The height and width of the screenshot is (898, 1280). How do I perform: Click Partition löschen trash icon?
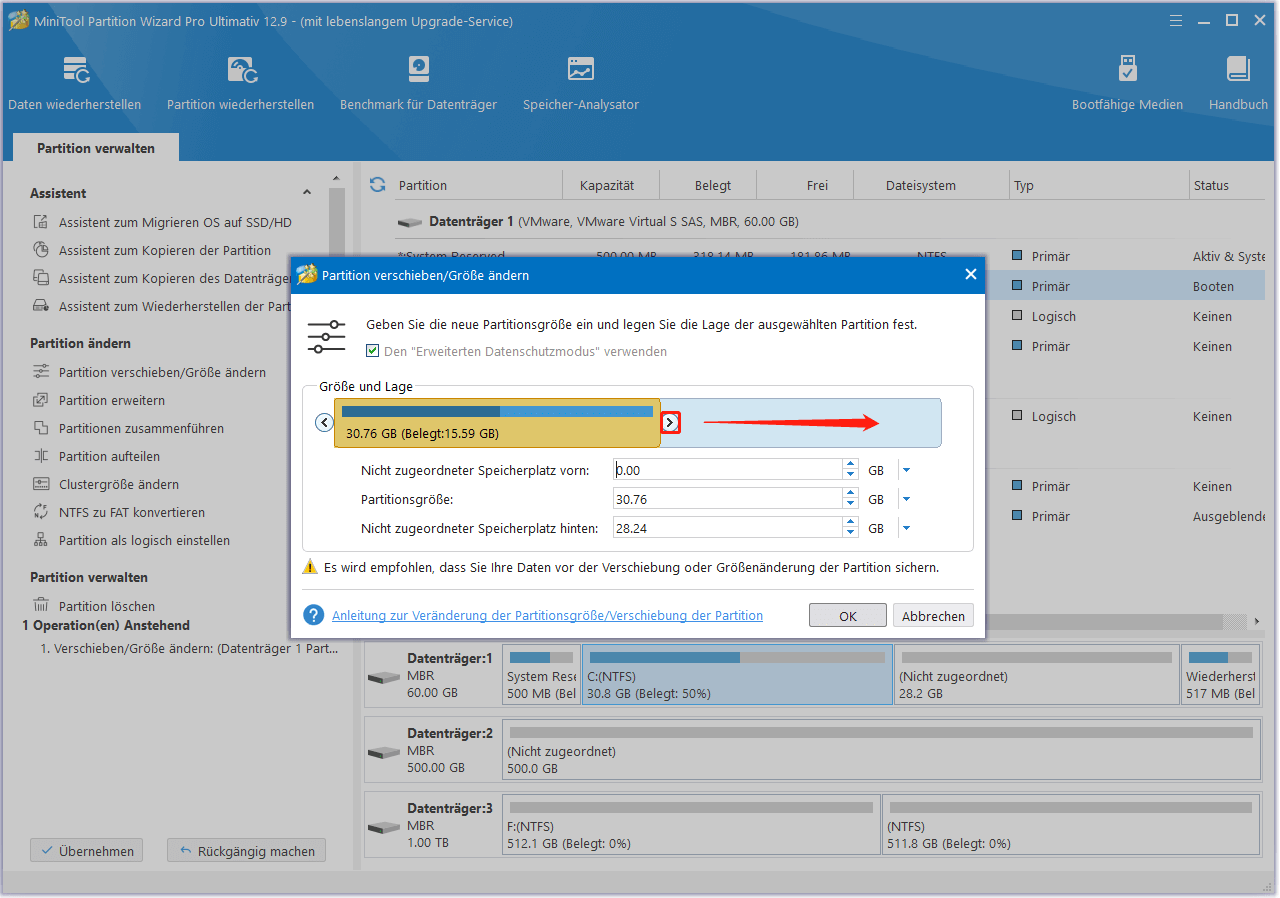click(x=41, y=605)
